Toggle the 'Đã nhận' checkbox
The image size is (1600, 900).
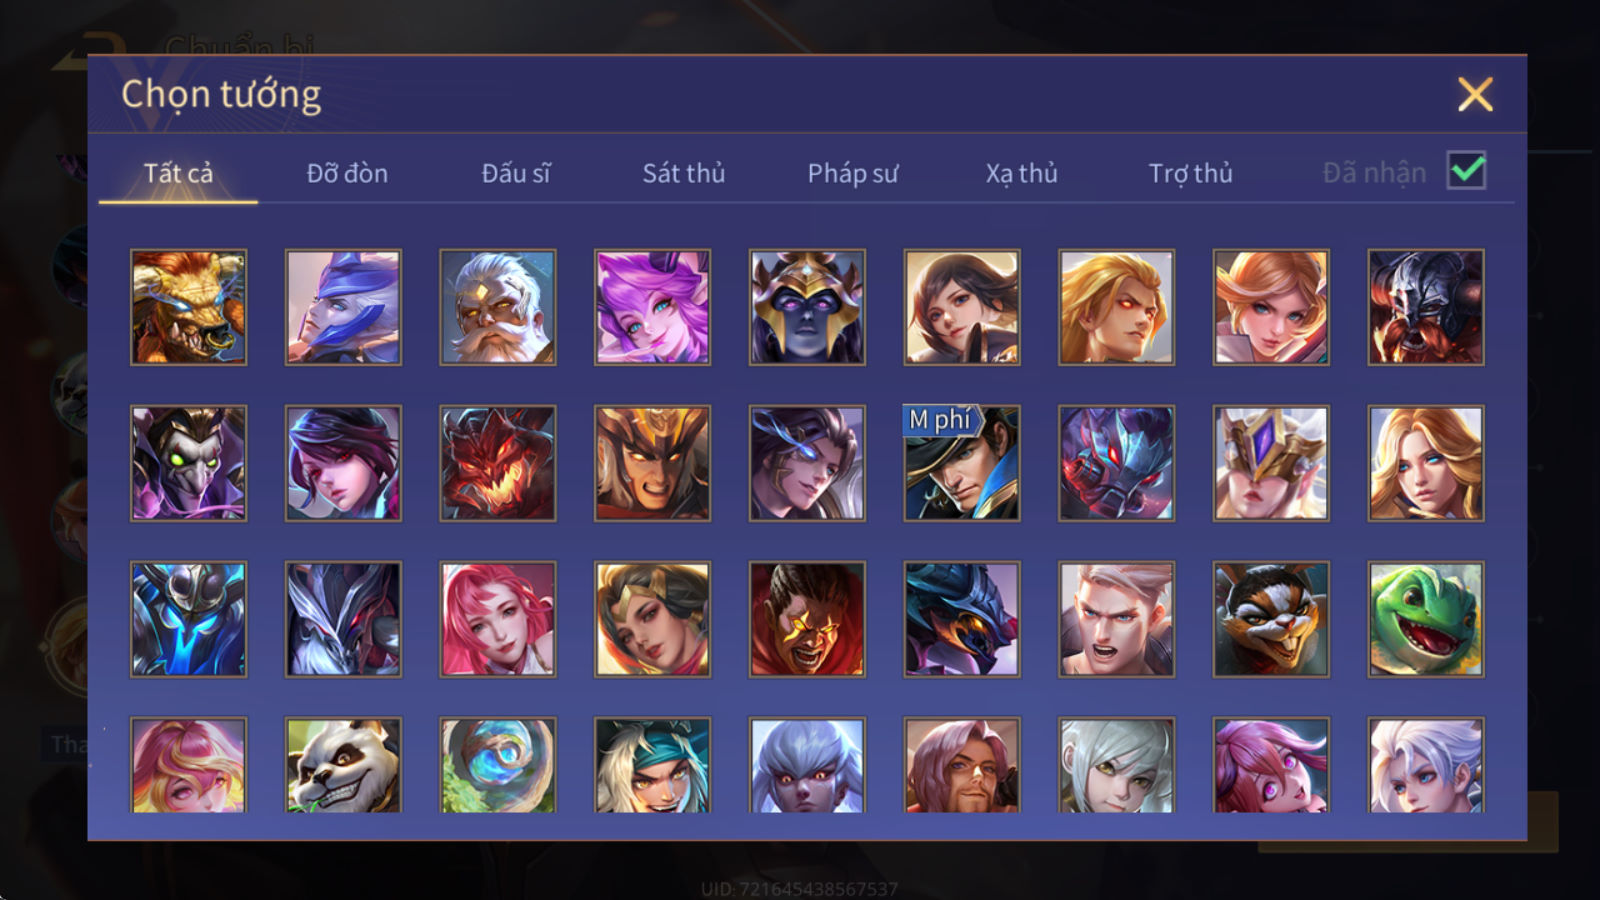[1467, 171]
